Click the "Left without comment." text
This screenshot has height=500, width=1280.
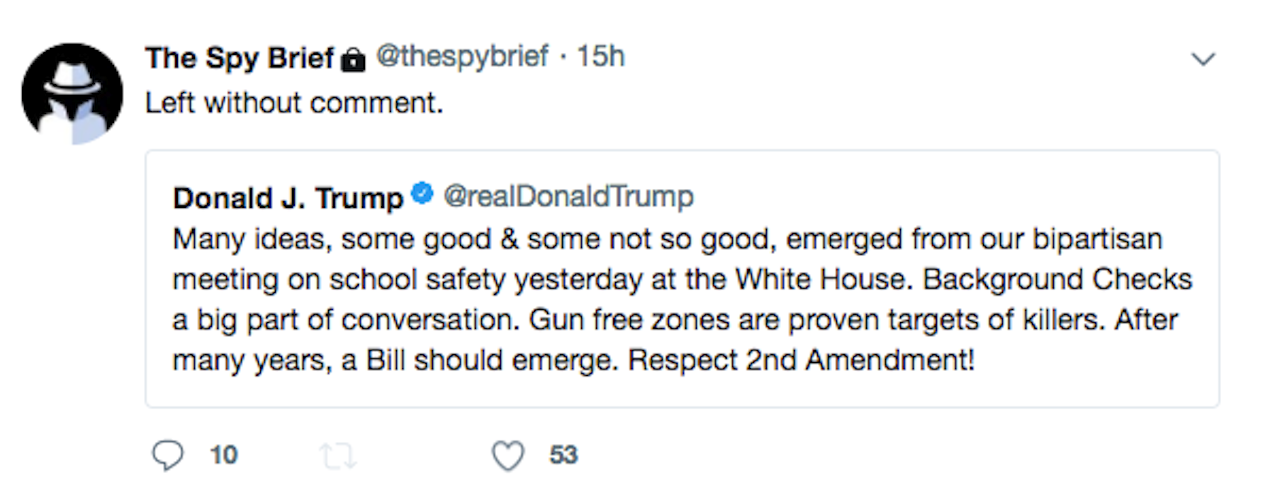tap(294, 103)
